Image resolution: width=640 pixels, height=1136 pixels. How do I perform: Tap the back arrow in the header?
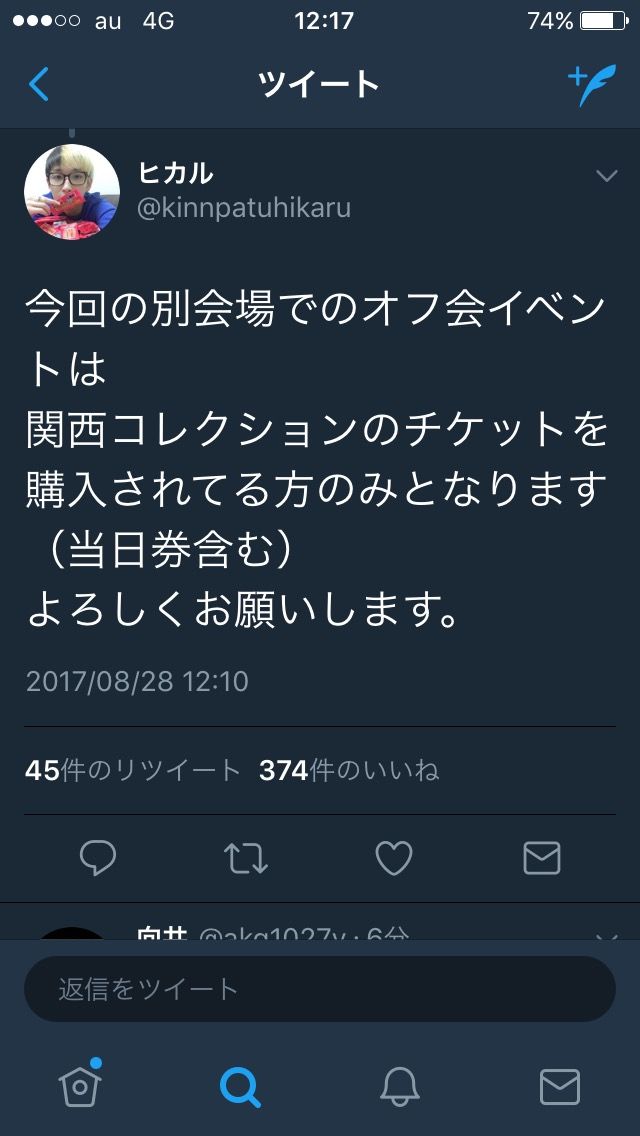coord(38,84)
